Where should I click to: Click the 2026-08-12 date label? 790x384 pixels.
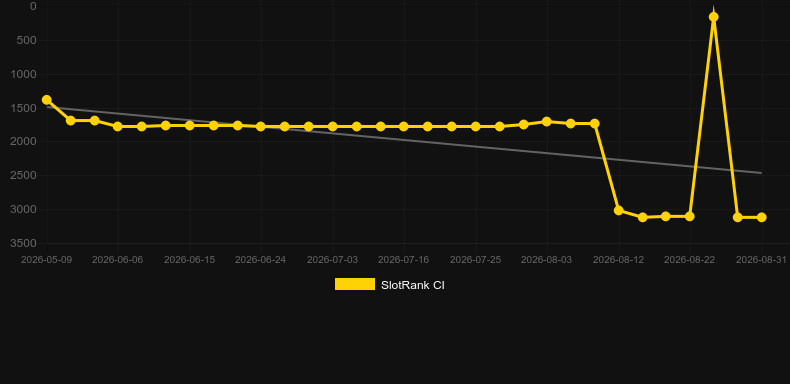pos(619,260)
